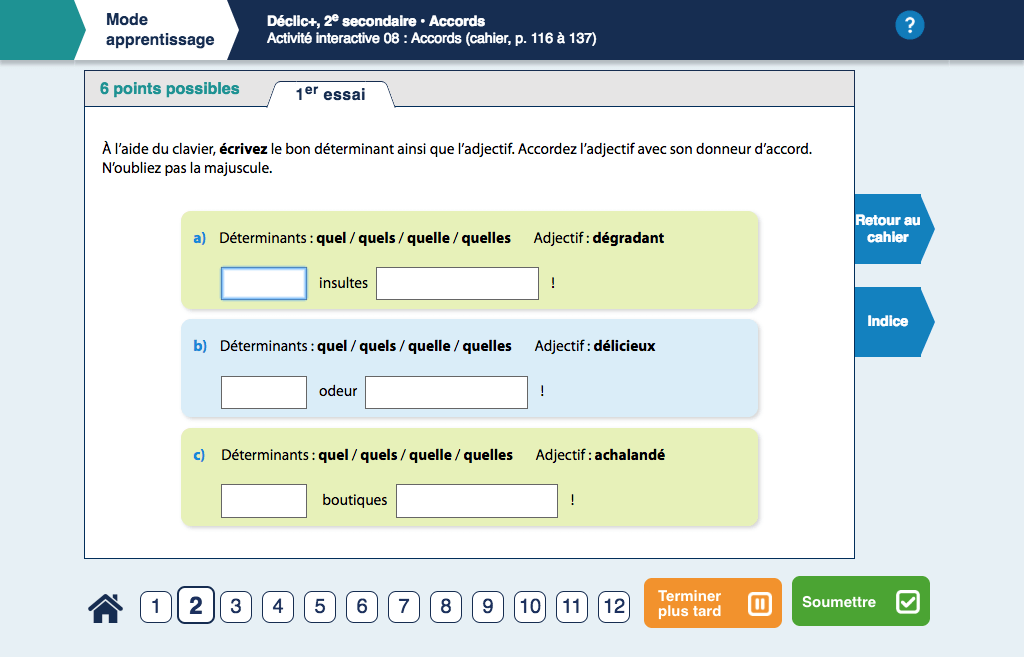Click the Retour au cahier side tab
Viewport: 1024px width, 657px height.
tap(893, 229)
